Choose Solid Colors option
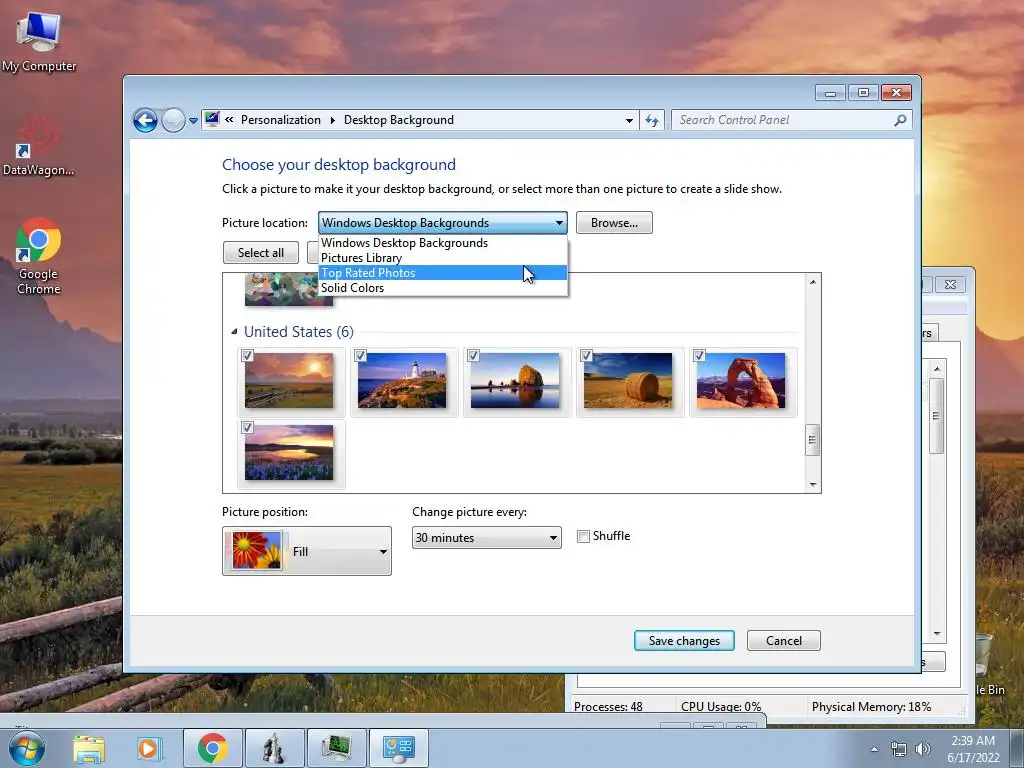Screen dimensions: 1024x768 click(442, 288)
